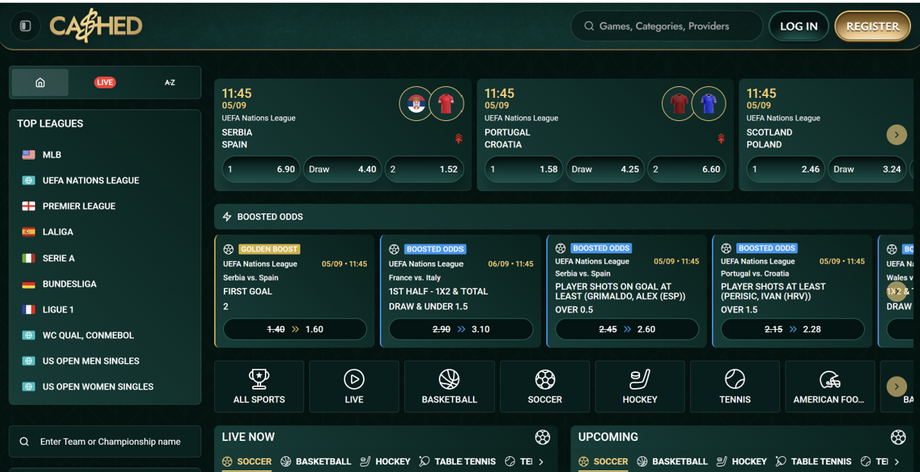This screenshot has width=920, height=472.
Task: Open LIVE play-circle category
Action: click(x=354, y=387)
